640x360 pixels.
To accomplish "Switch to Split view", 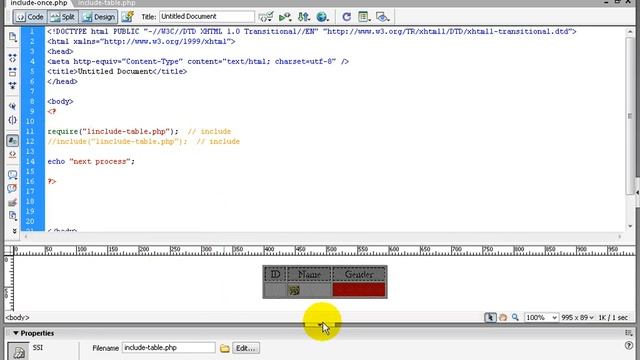I will coord(63,17).
